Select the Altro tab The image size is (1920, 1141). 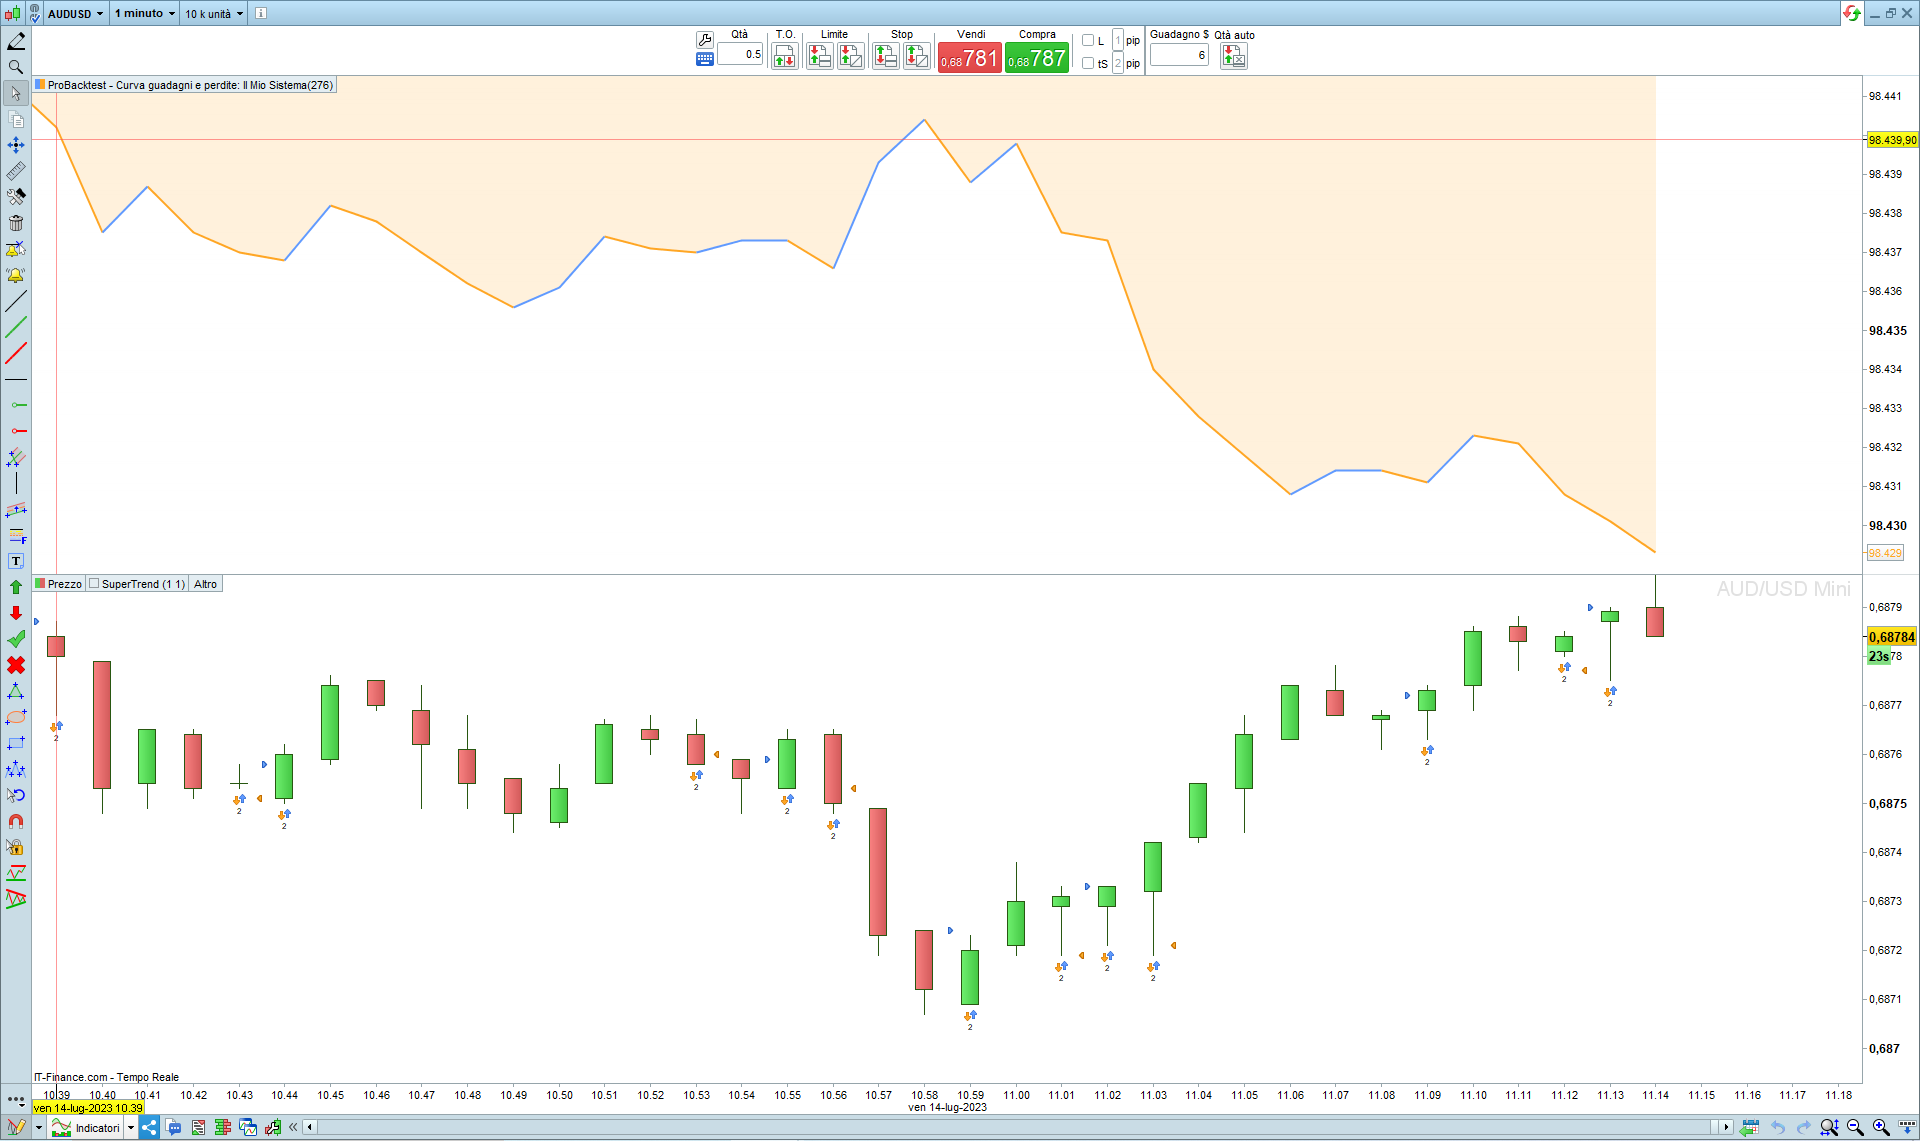pyautogui.click(x=205, y=584)
